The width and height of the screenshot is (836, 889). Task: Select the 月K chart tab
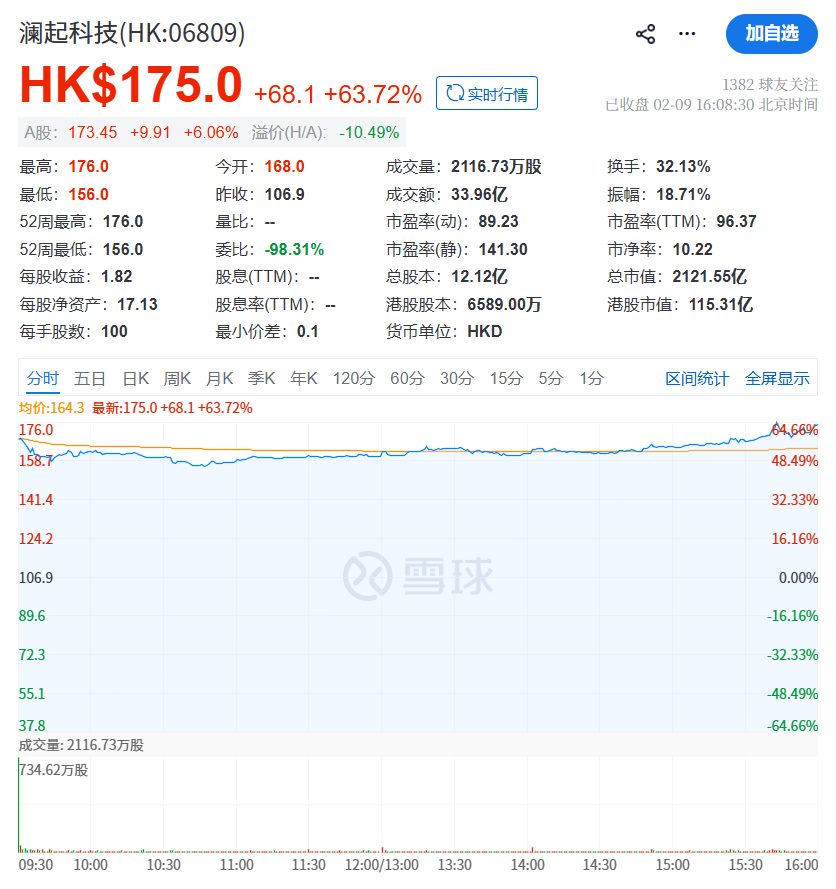219,378
